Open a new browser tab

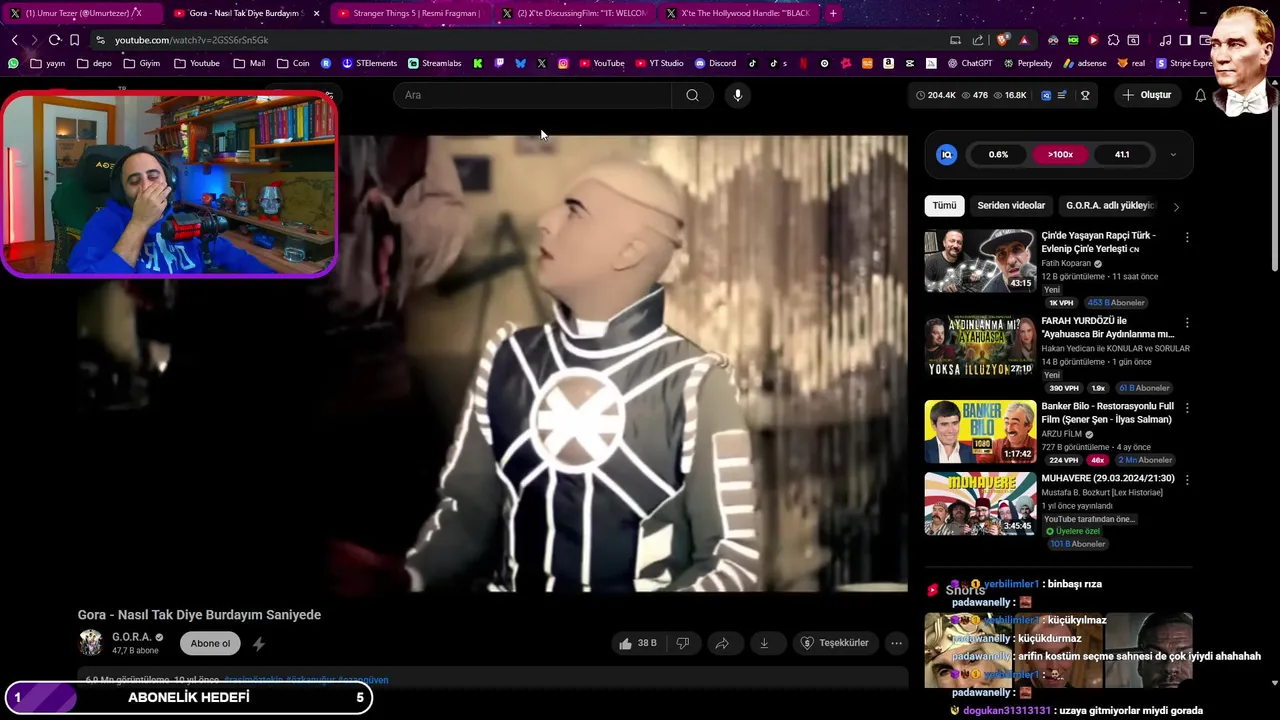[x=833, y=13]
